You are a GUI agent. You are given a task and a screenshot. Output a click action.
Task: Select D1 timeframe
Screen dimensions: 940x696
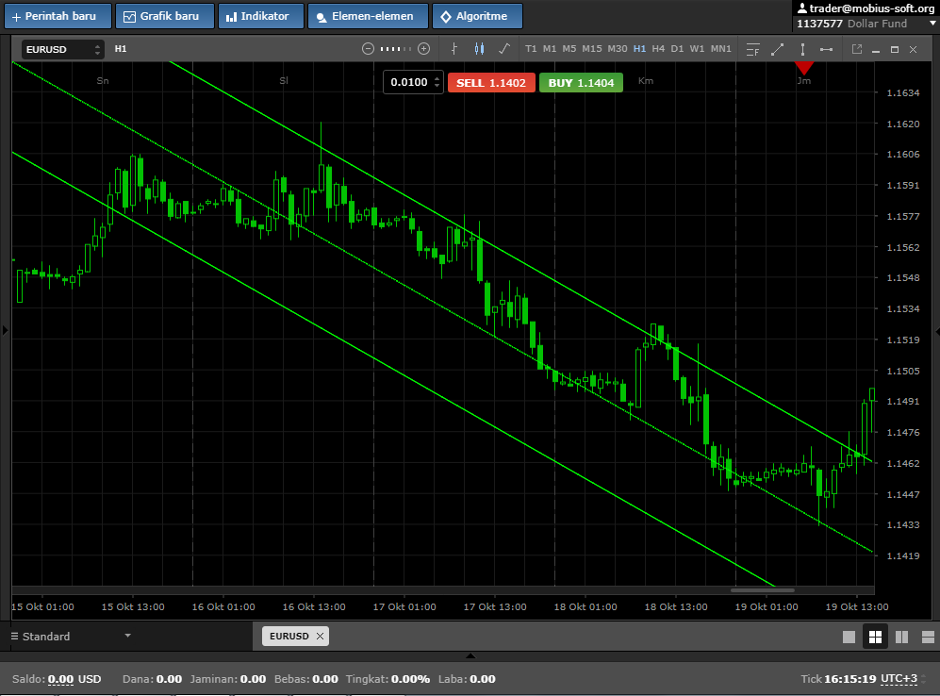(x=677, y=49)
